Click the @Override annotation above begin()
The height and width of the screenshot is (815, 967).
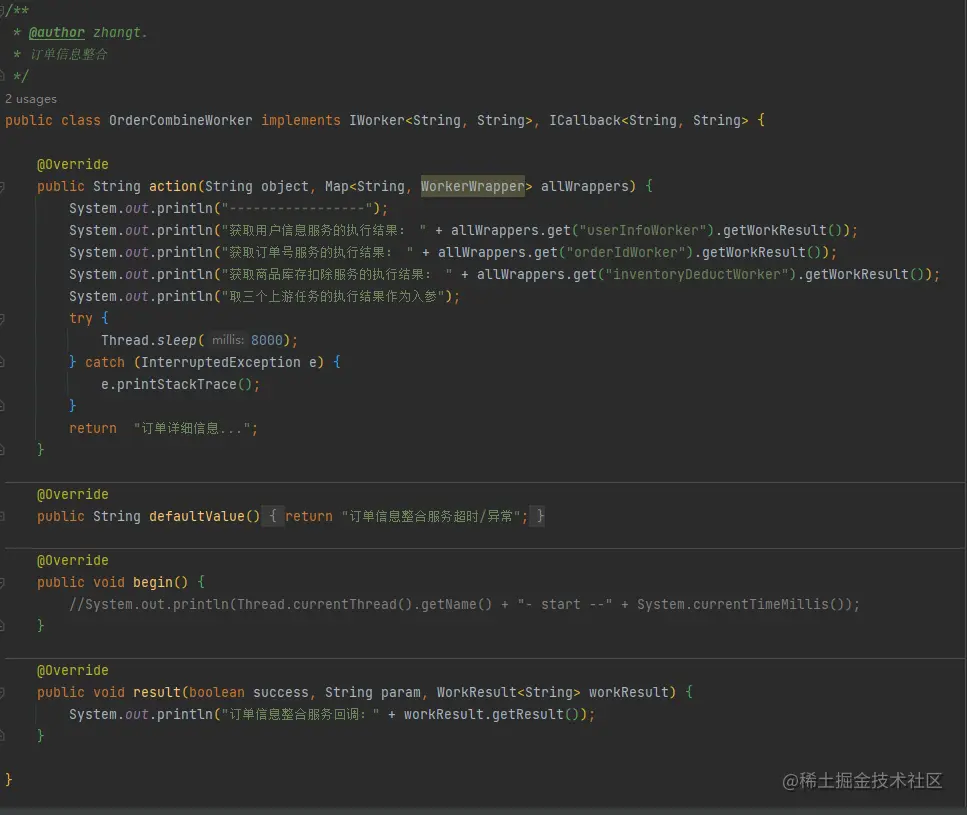pos(73,560)
